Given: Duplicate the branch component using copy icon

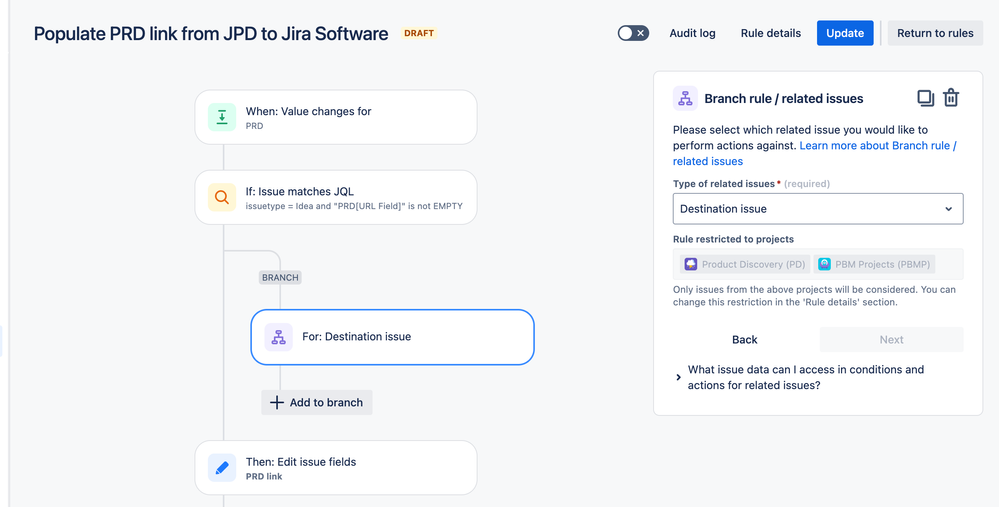Looking at the screenshot, I should (x=925, y=98).
